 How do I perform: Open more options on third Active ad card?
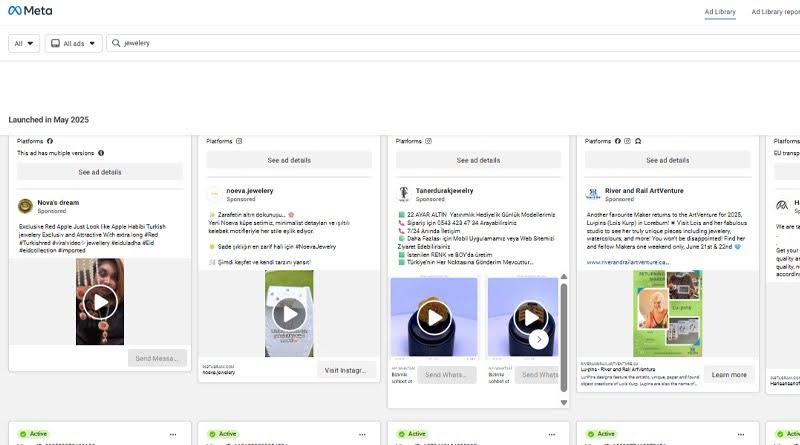[552, 434]
